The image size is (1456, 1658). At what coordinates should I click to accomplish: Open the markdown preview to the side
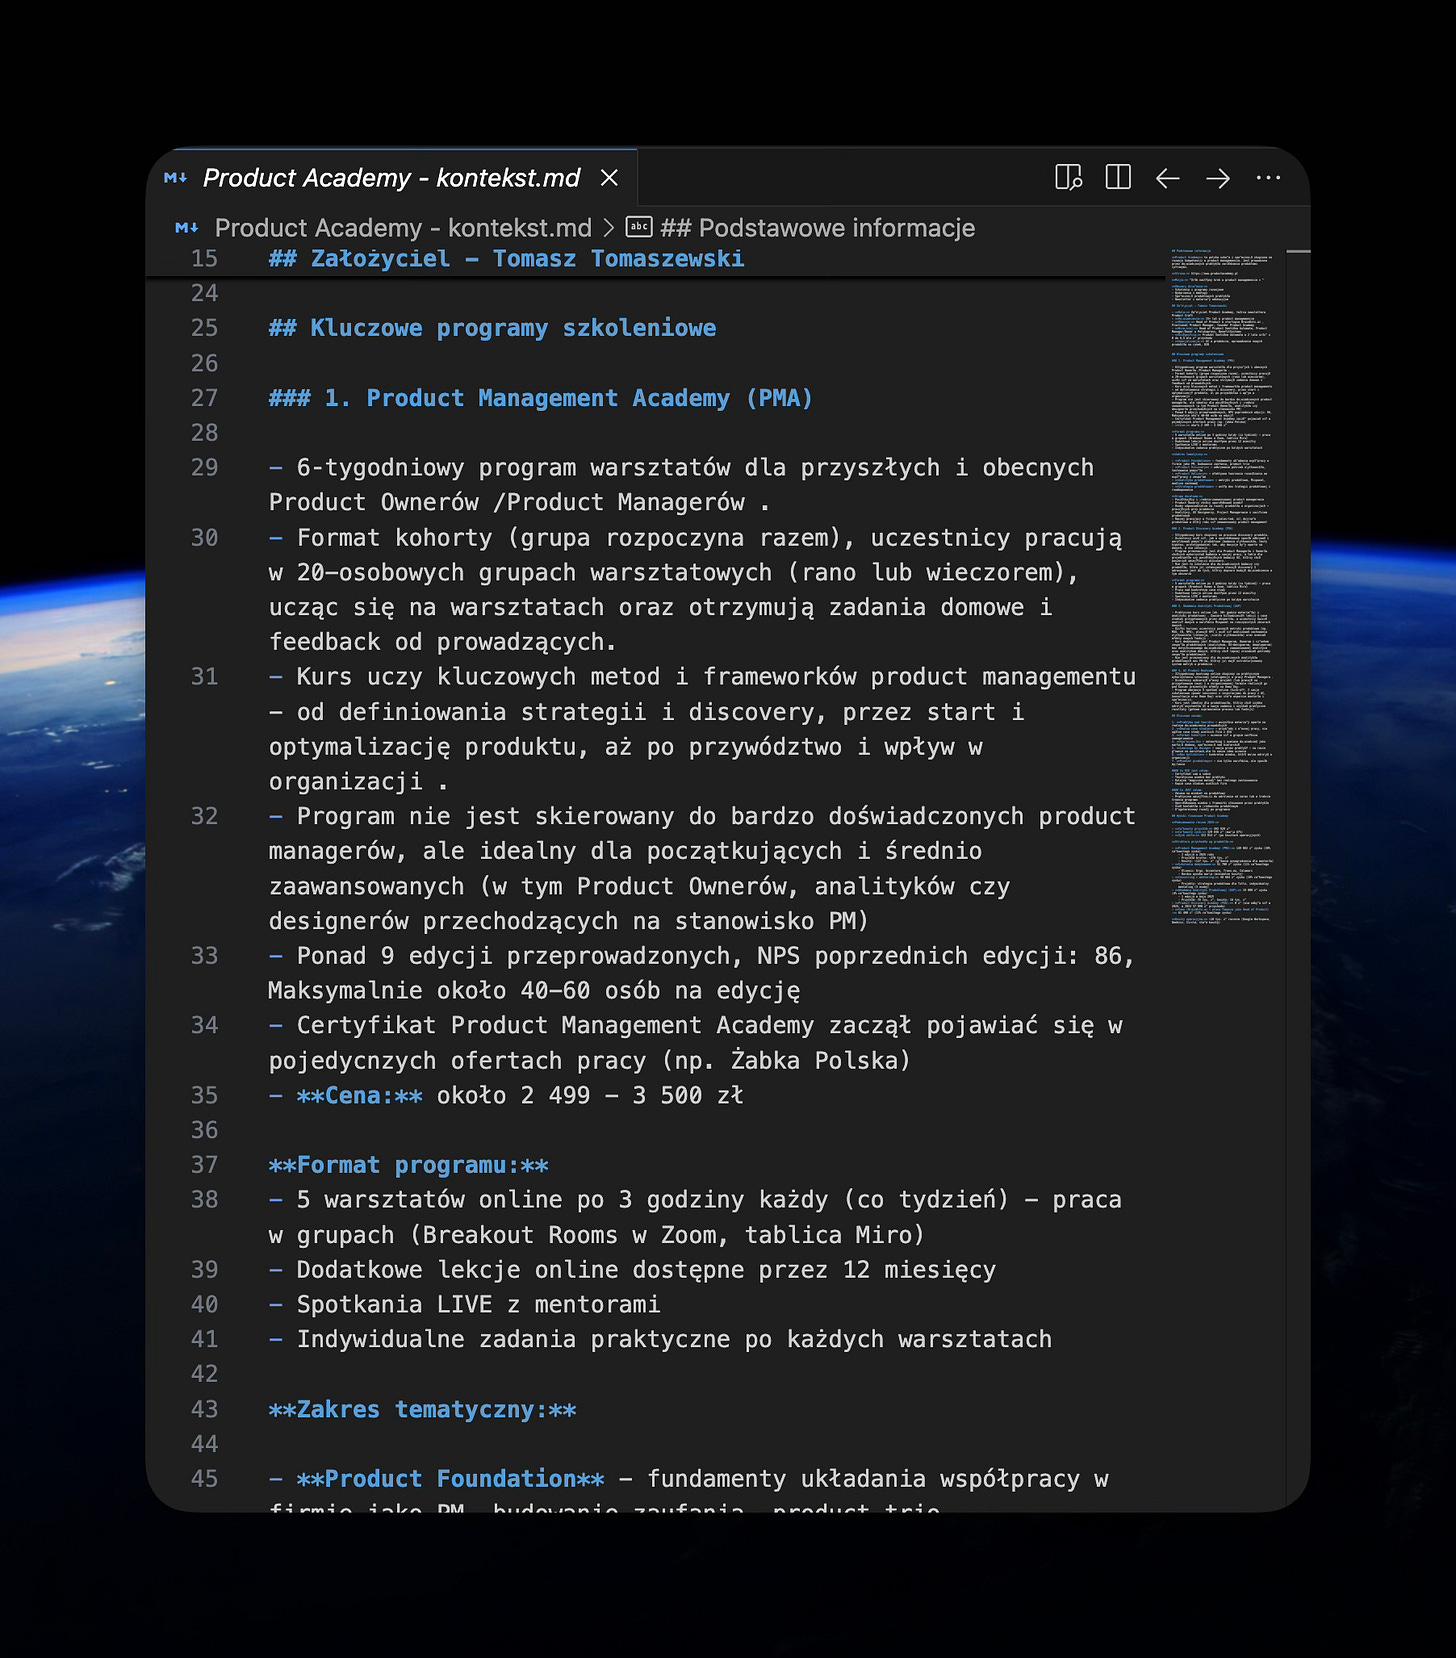point(1068,178)
